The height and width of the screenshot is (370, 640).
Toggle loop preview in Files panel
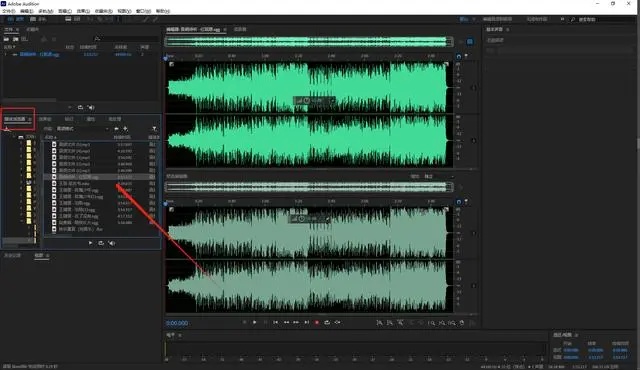point(80,107)
